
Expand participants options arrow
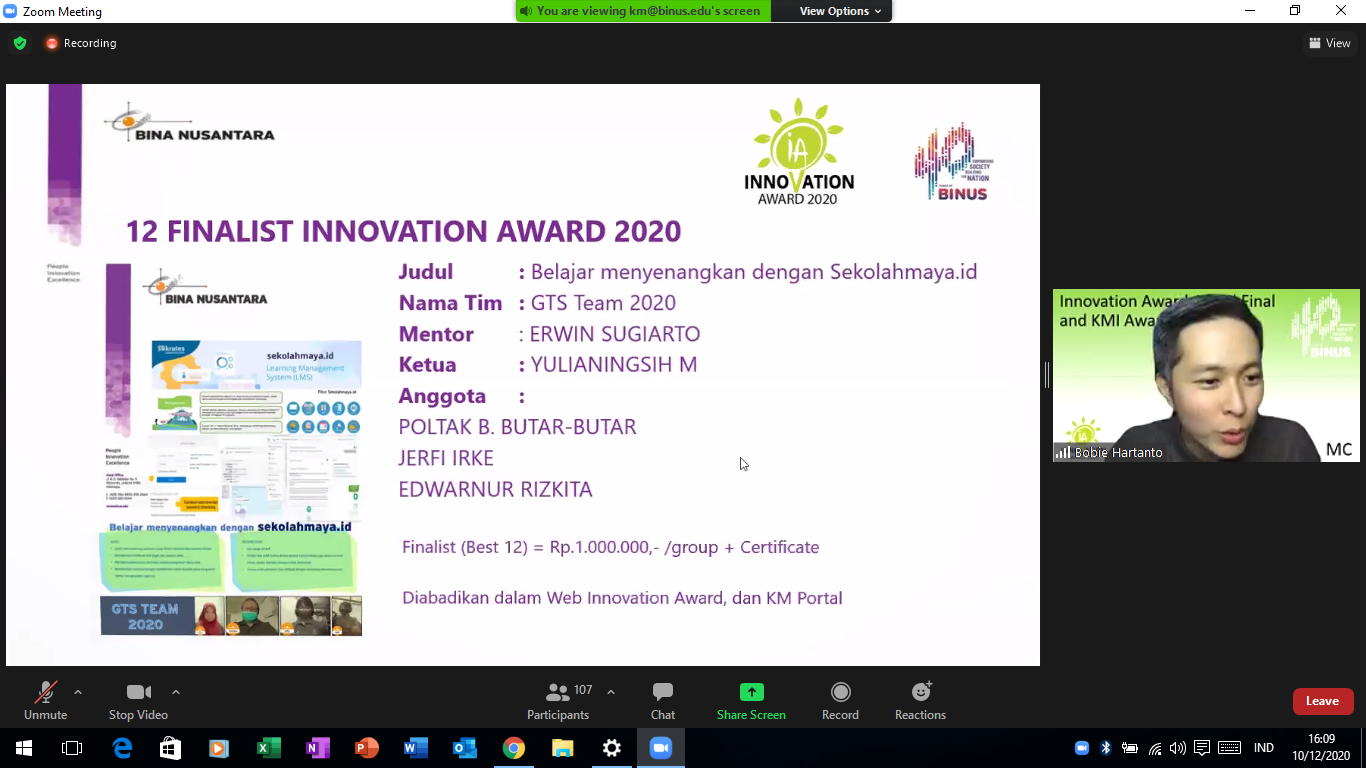[x=611, y=692]
